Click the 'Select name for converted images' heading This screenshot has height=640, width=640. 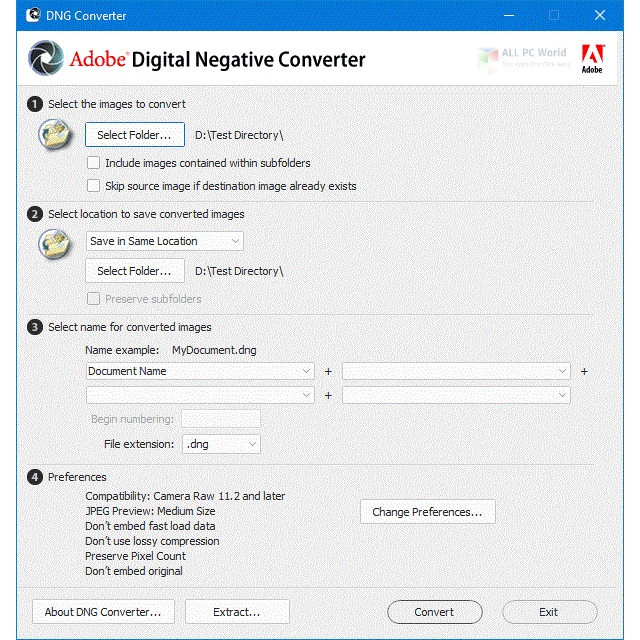pyautogui.click(x=130, y=327)
